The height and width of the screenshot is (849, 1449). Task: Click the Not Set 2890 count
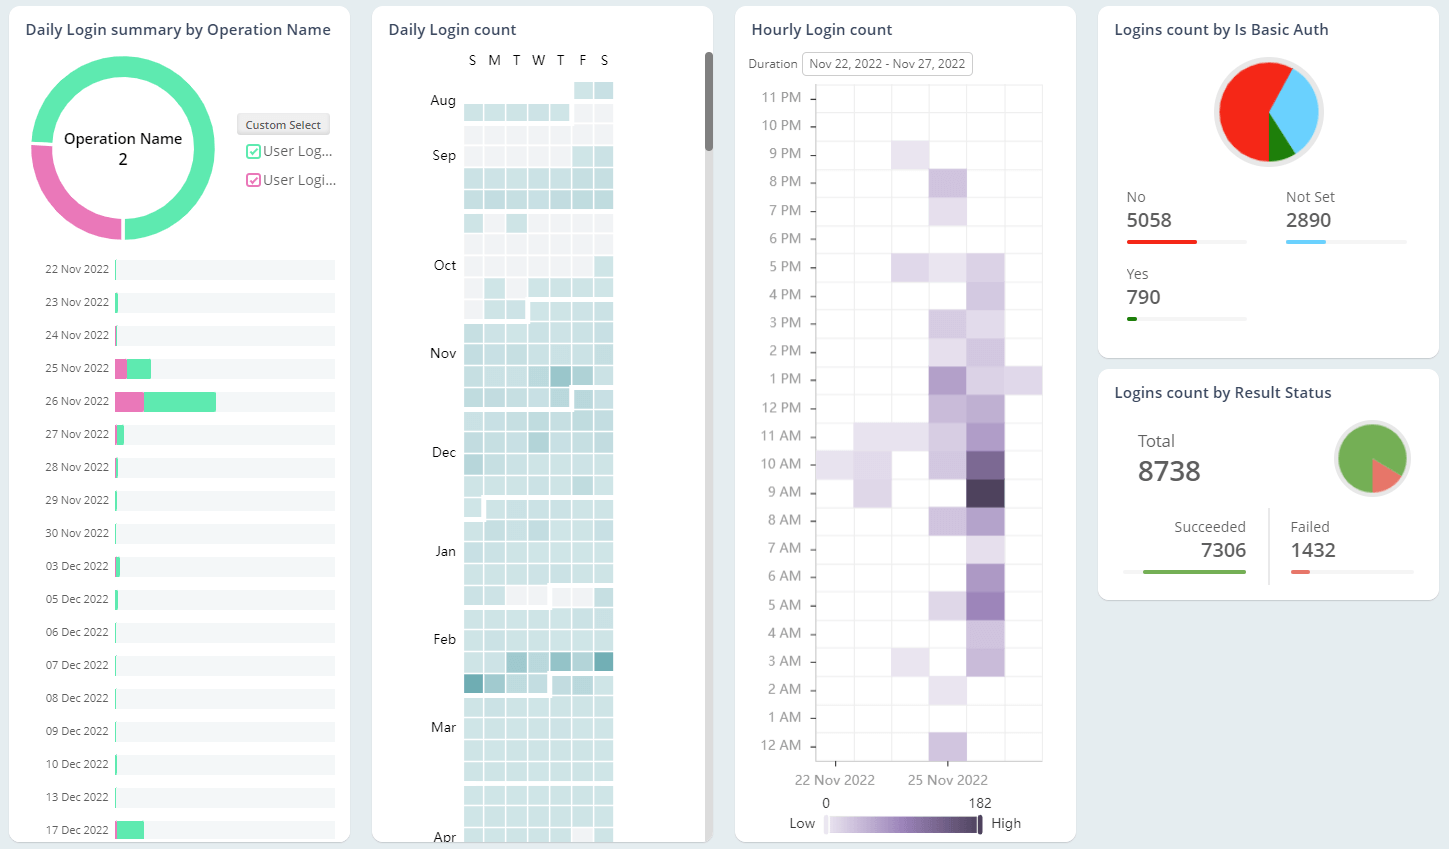[x=1308, y=220]
